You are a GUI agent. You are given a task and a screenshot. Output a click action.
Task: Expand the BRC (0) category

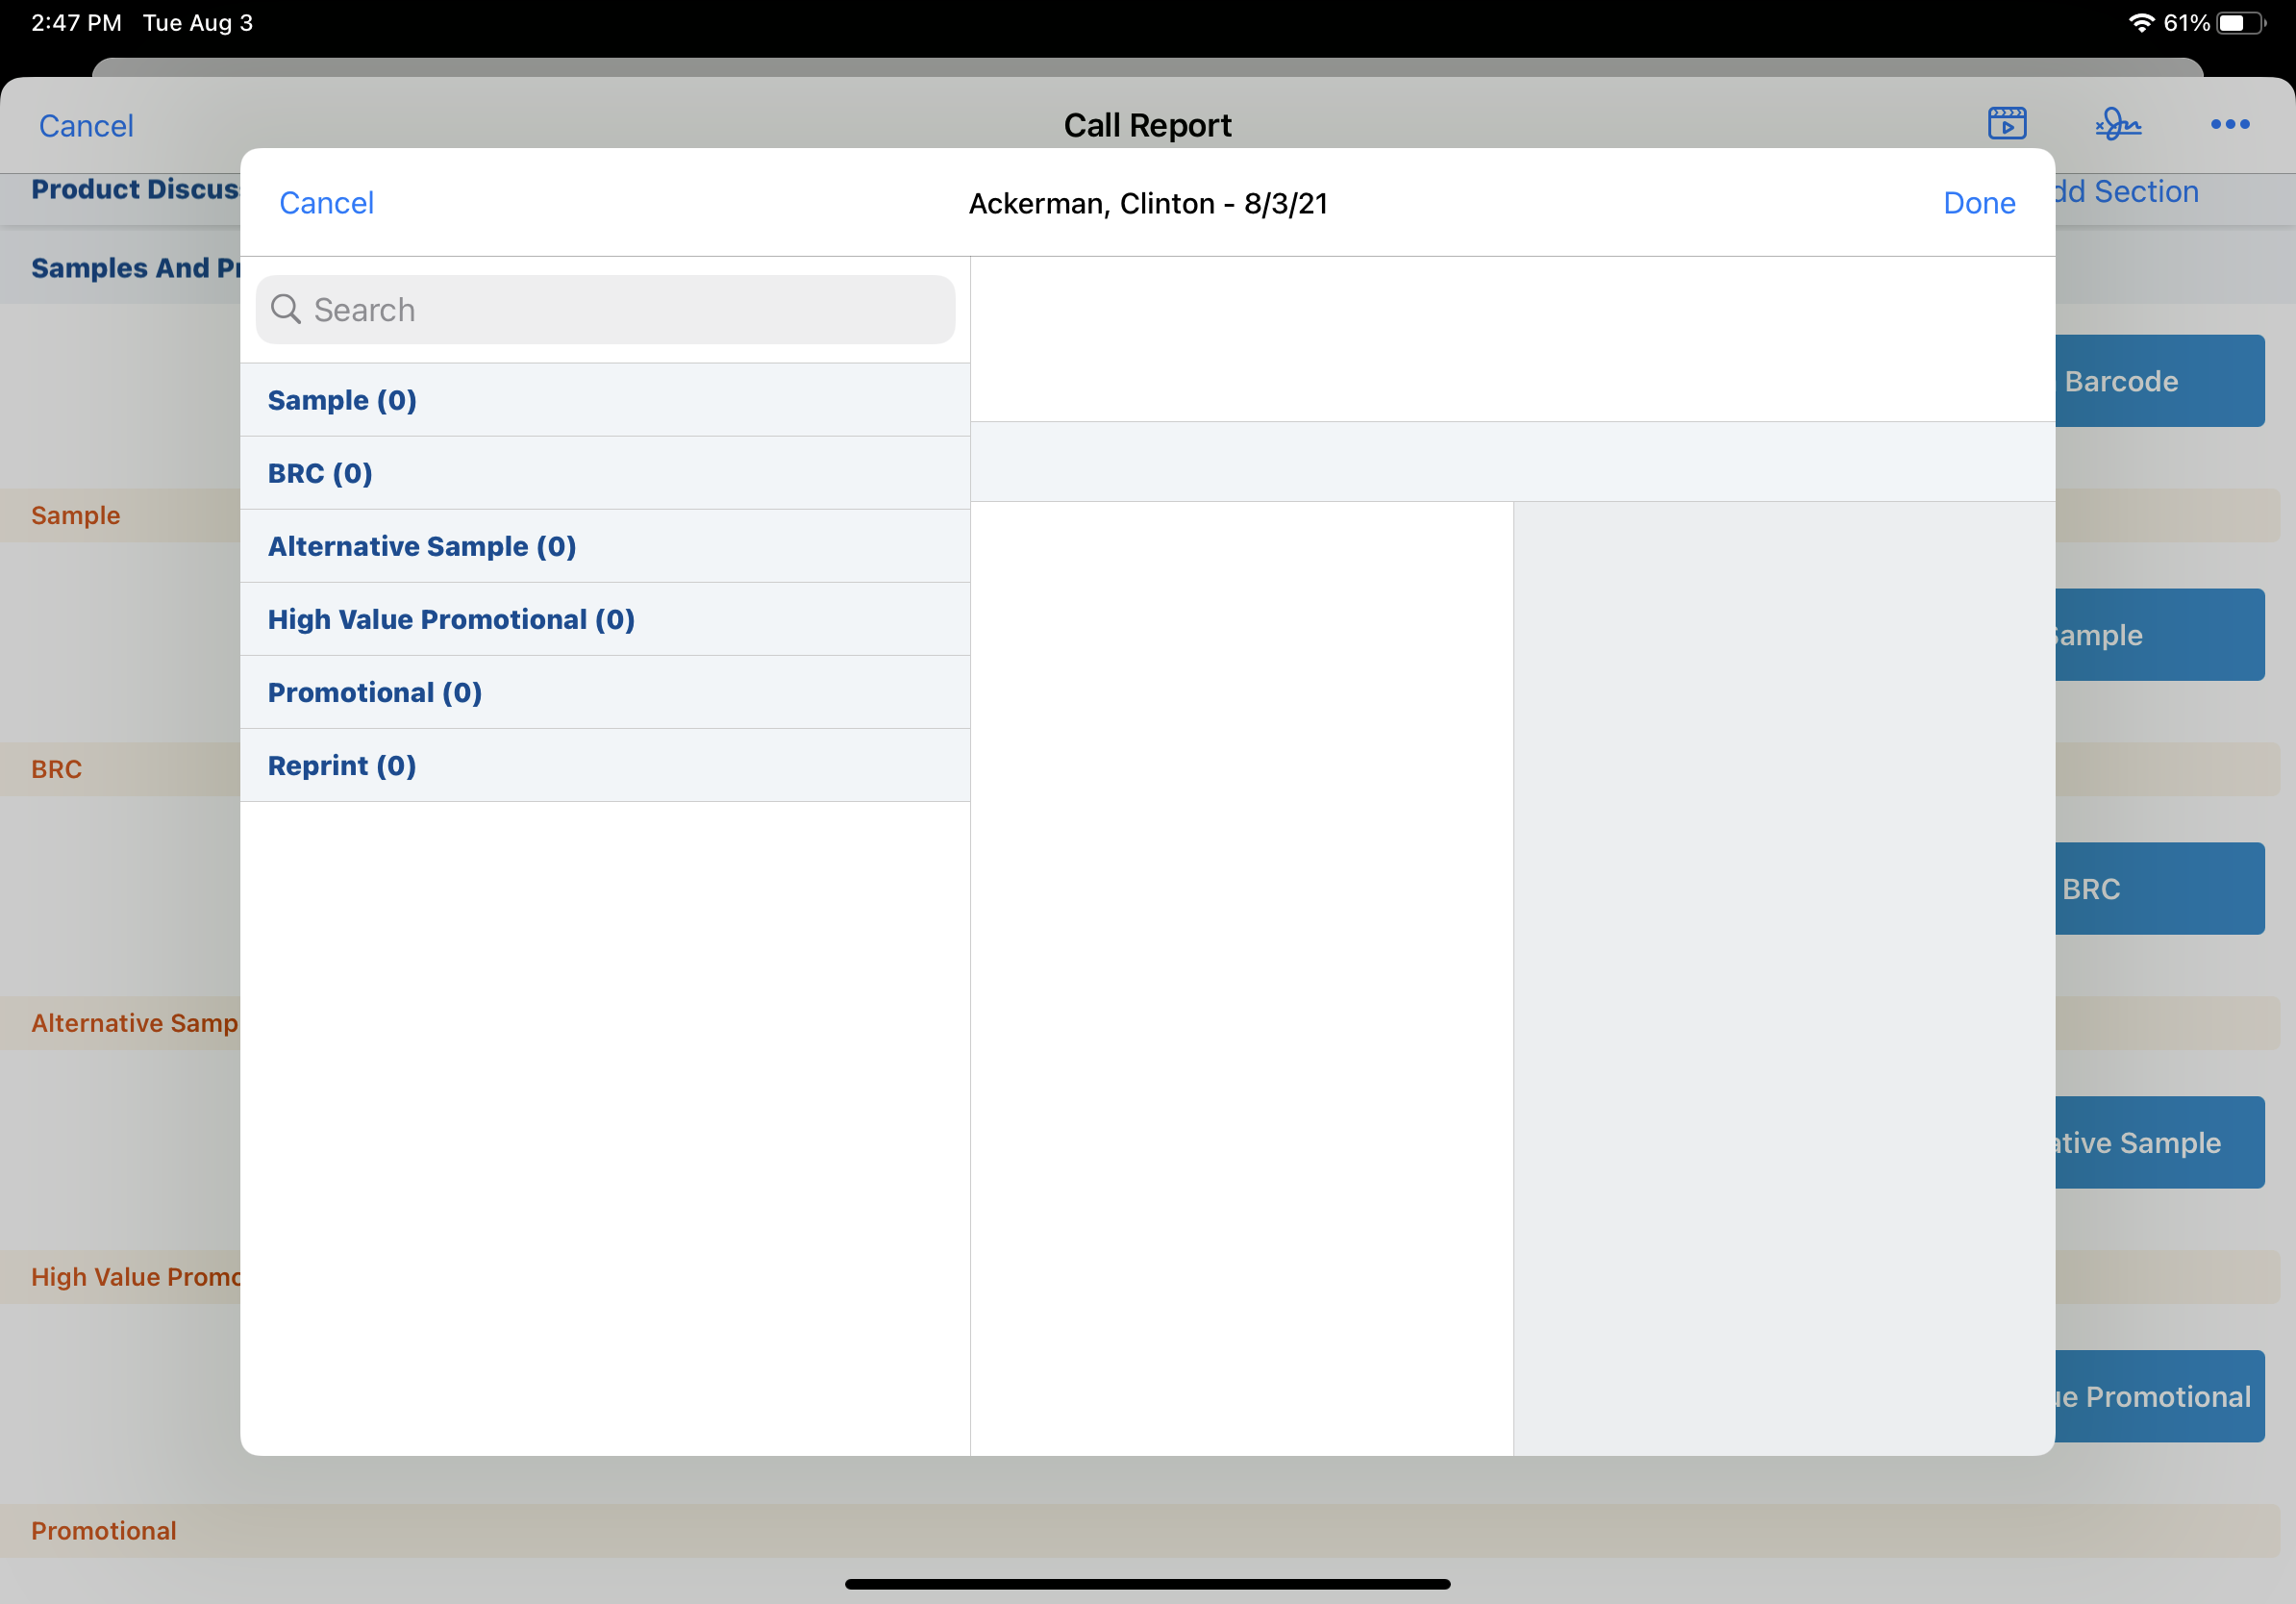(x=604, y=473)
